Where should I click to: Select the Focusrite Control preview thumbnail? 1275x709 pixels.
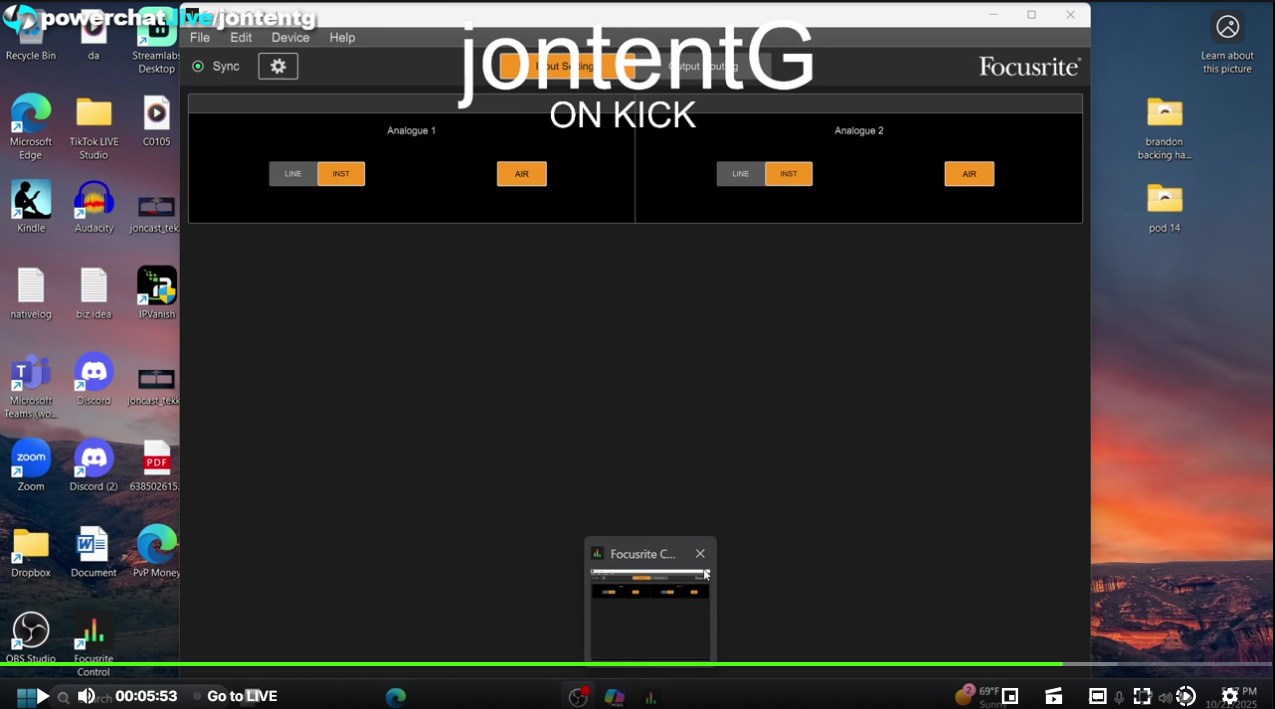pyautogui.click(x=650, y=614)
